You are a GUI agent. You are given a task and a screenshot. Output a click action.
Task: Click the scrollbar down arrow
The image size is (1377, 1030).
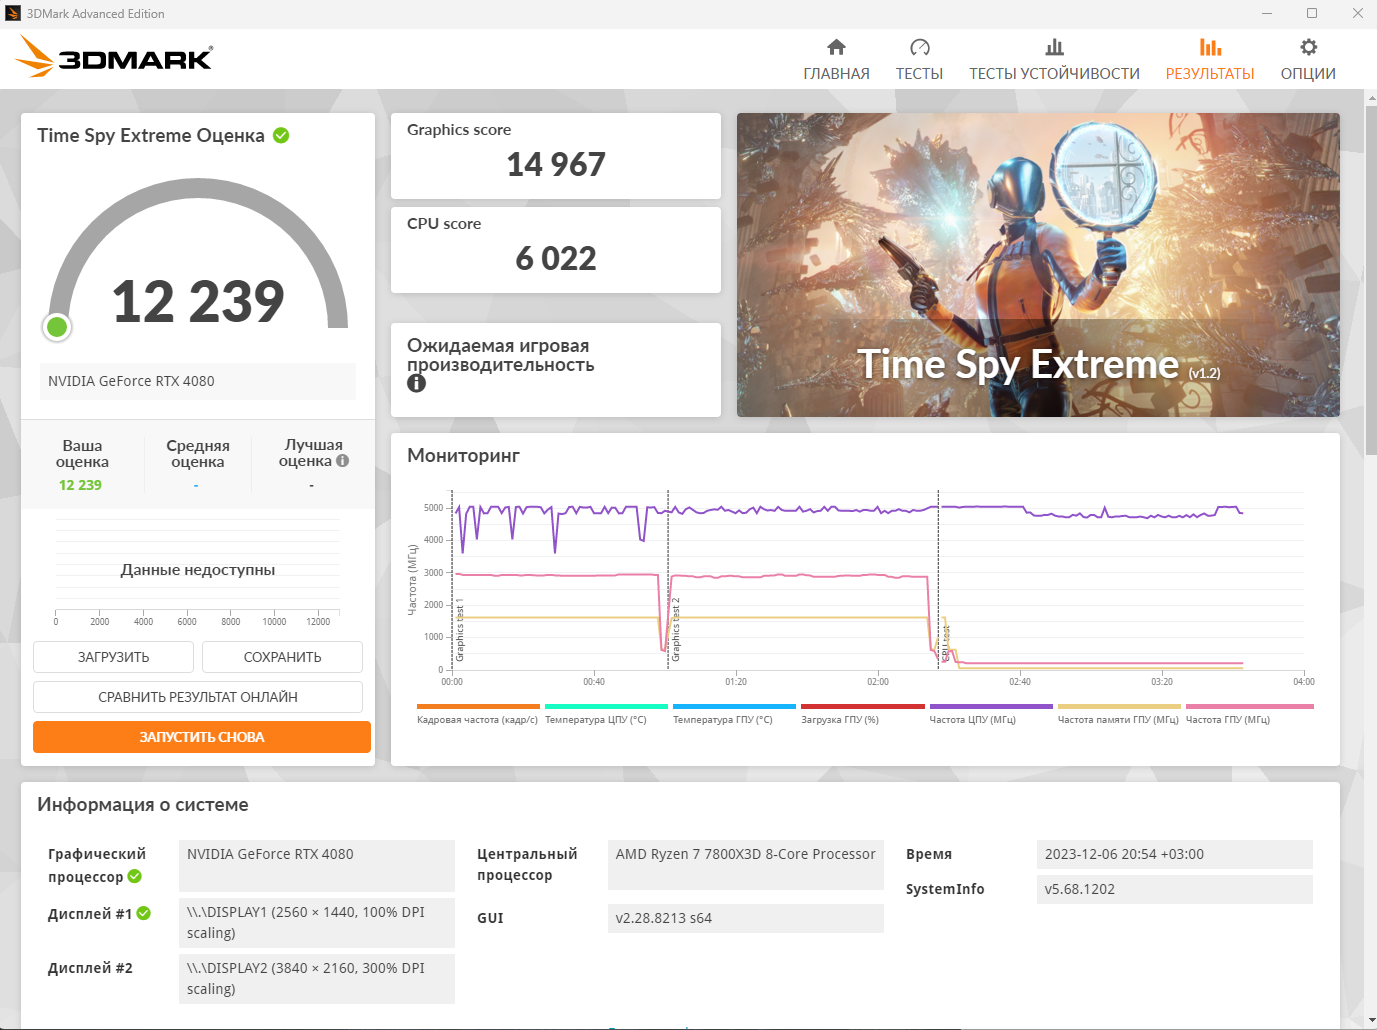(1370, 1021)
